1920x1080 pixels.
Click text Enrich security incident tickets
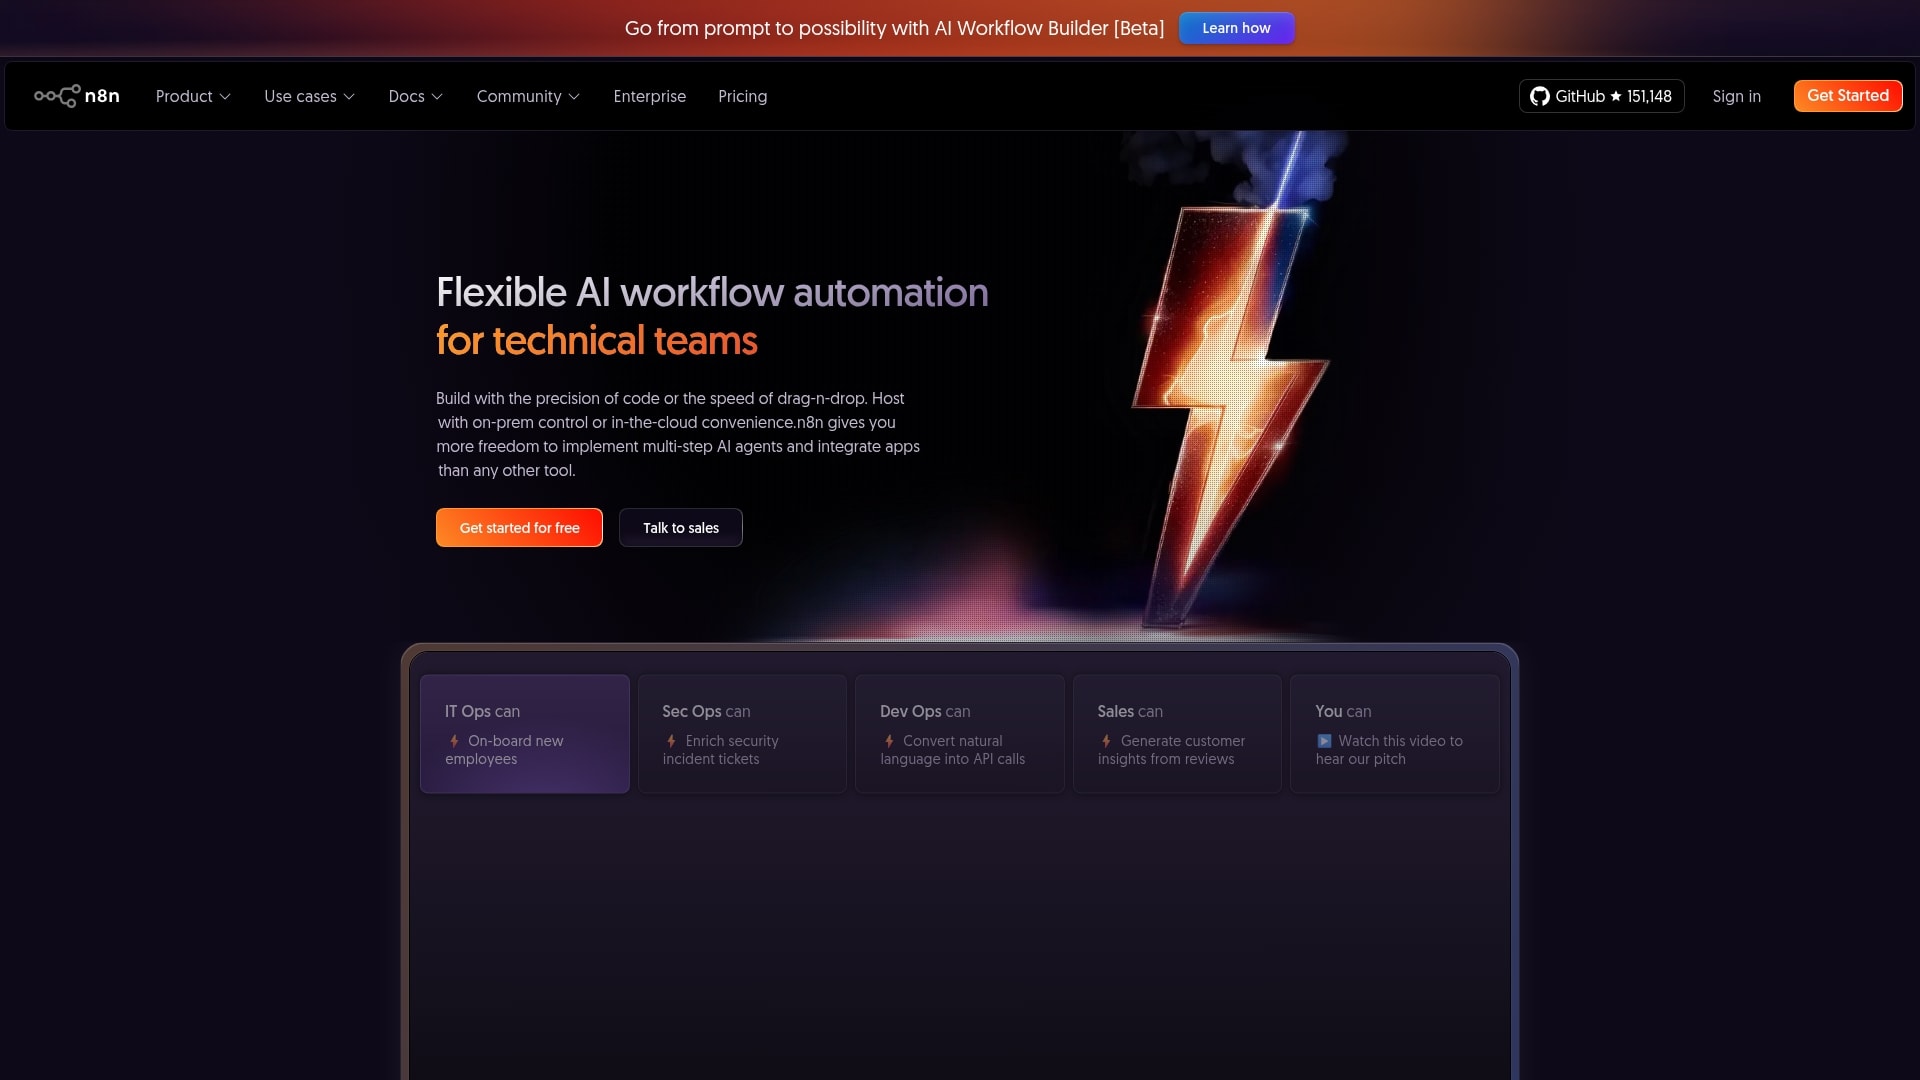tap(722, 750)
